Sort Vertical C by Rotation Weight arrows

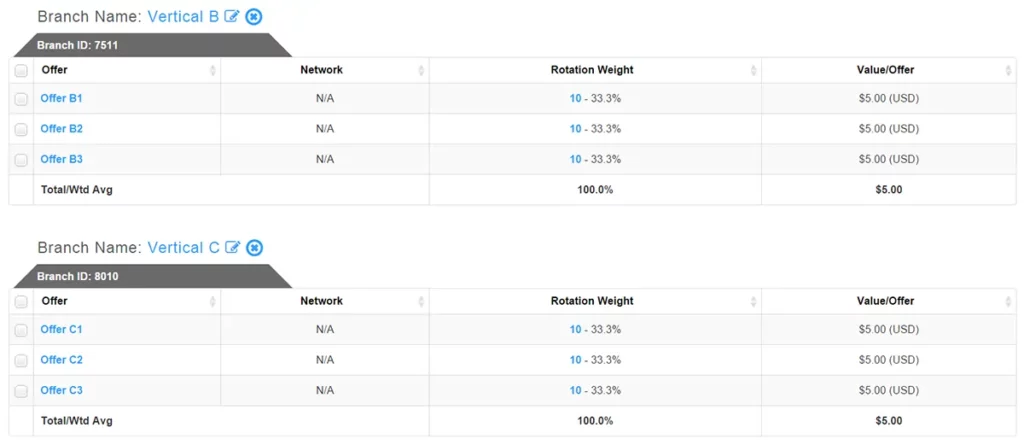tap(753, 301)
